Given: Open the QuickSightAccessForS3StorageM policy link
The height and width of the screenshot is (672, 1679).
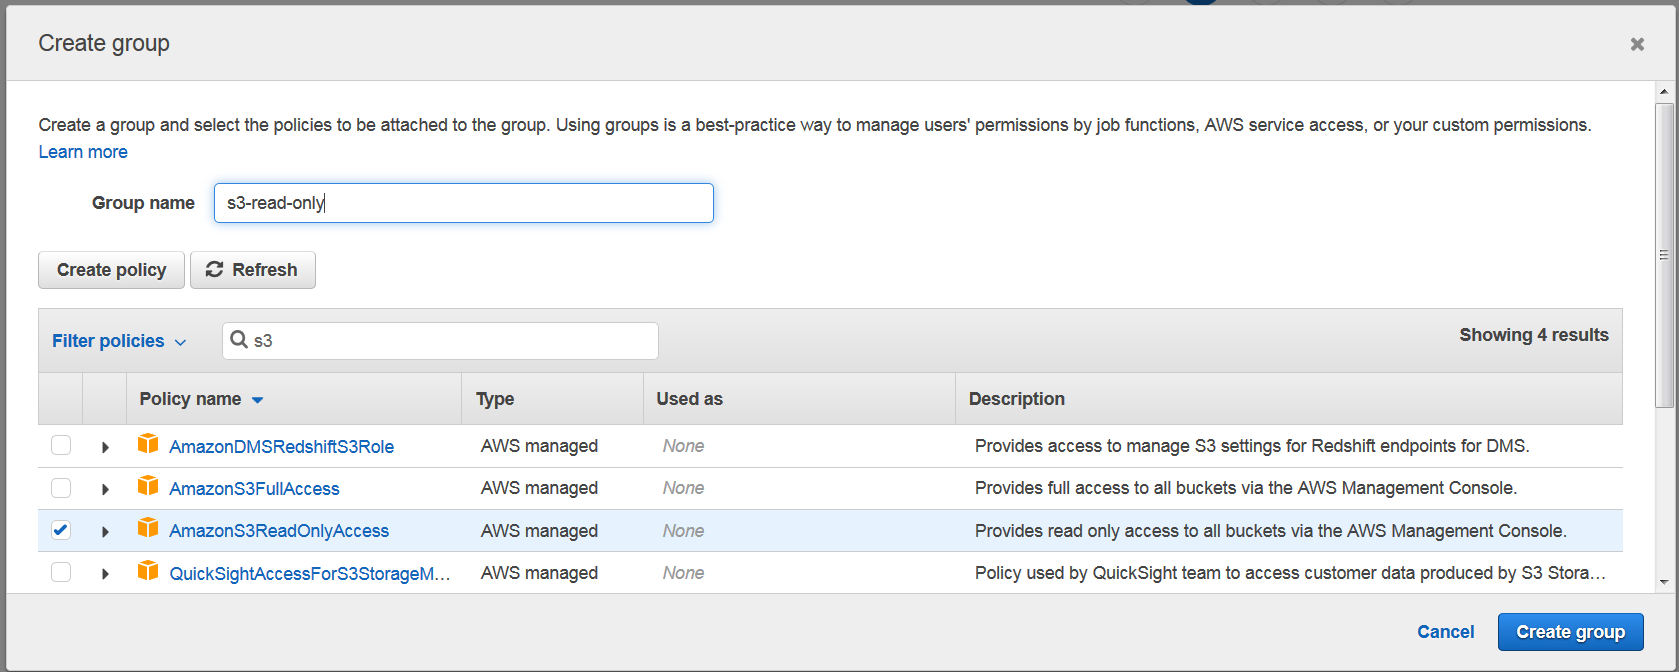Looking at the screenshot, I should tap(310, 574).
